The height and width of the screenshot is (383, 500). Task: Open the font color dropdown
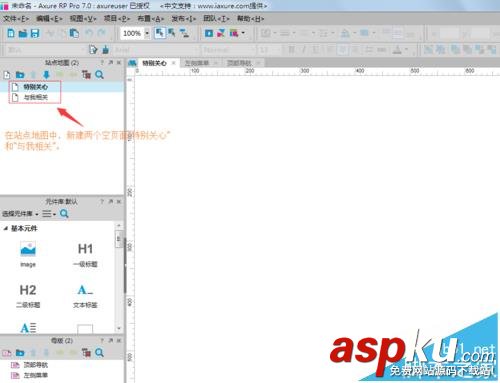click(407, 50)
